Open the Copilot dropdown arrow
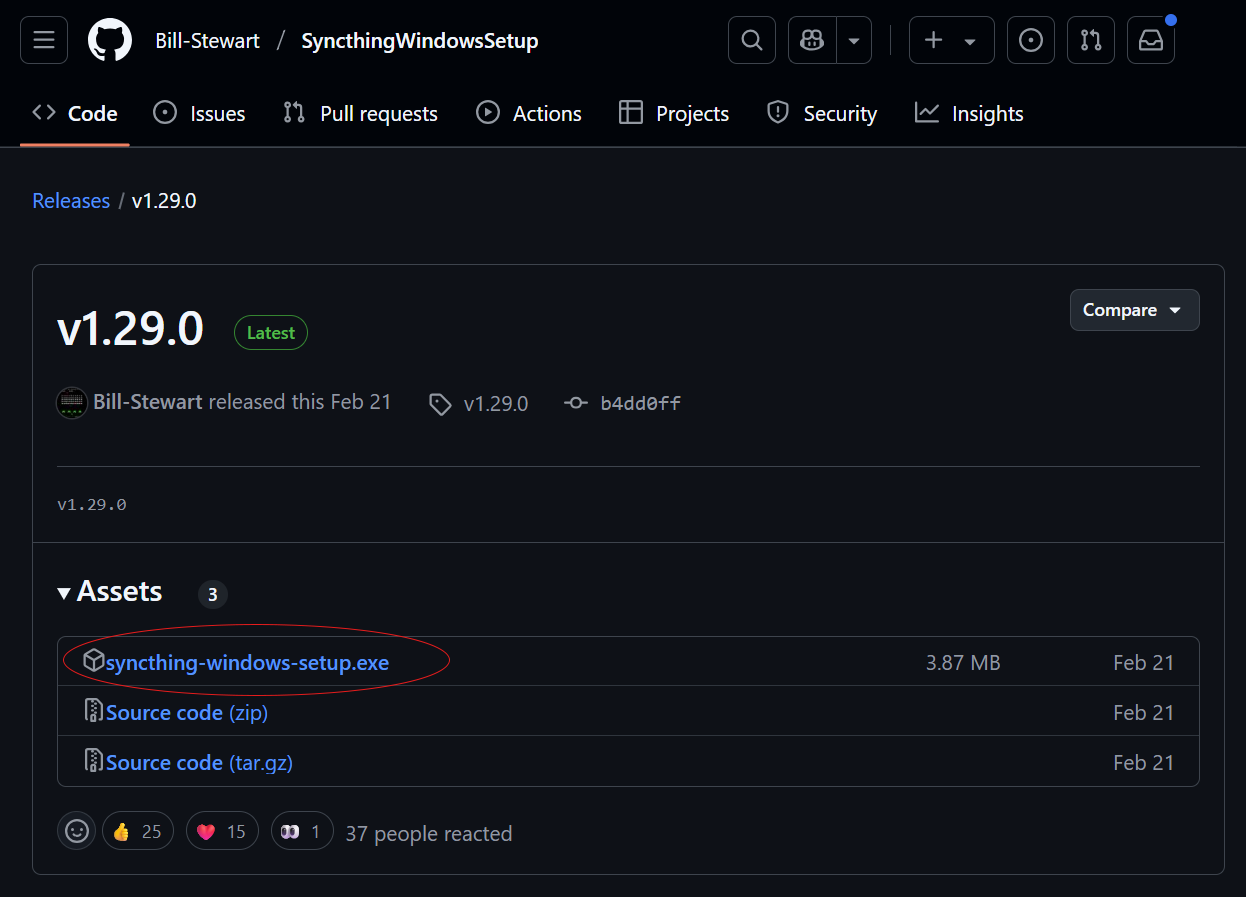Image resolution: width=1246 pixels, height=897 pixels. 854,40
